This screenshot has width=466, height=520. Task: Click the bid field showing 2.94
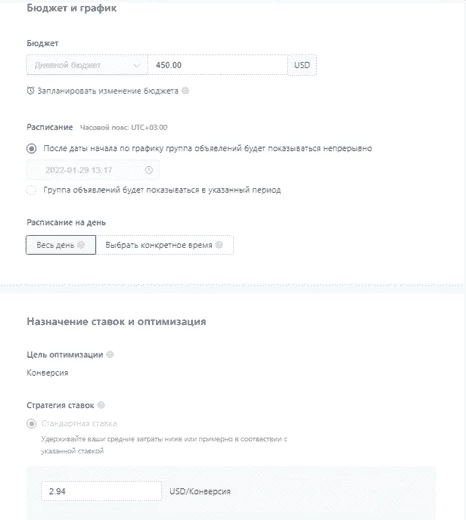coord(101,491)
